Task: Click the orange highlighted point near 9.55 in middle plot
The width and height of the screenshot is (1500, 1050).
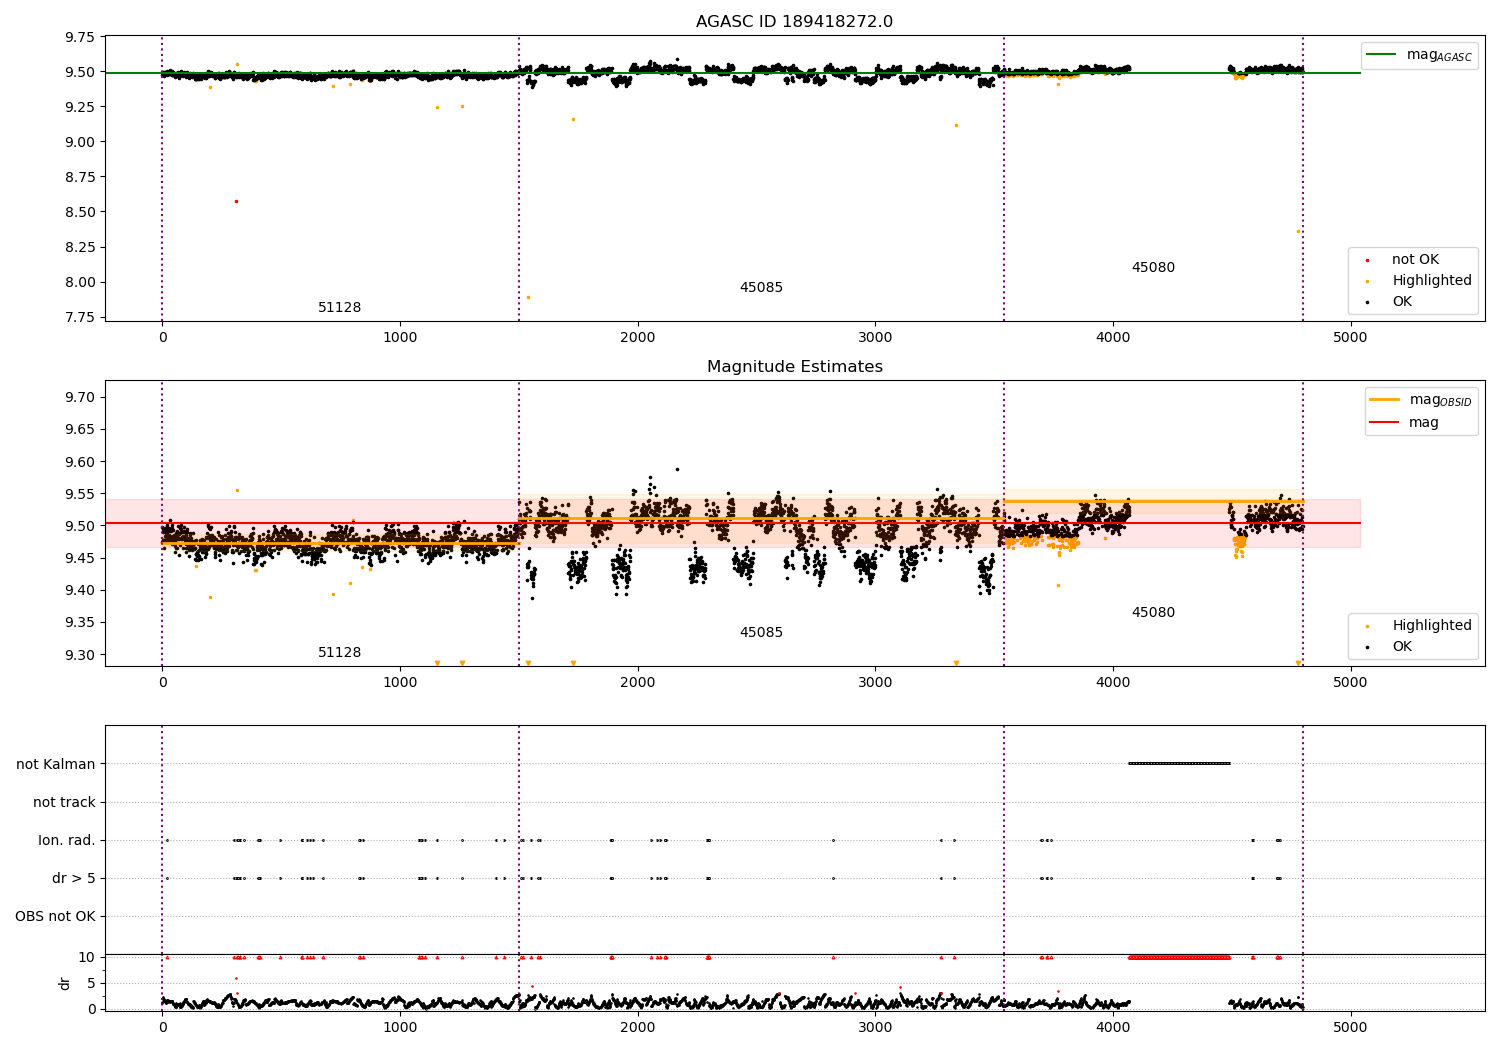Action: pos(237,490)
